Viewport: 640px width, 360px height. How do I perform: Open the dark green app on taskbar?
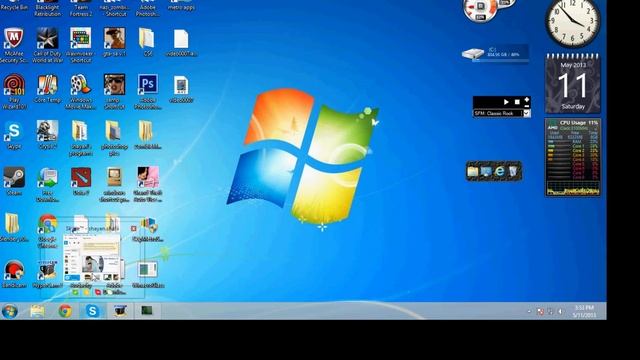(147, 311)
